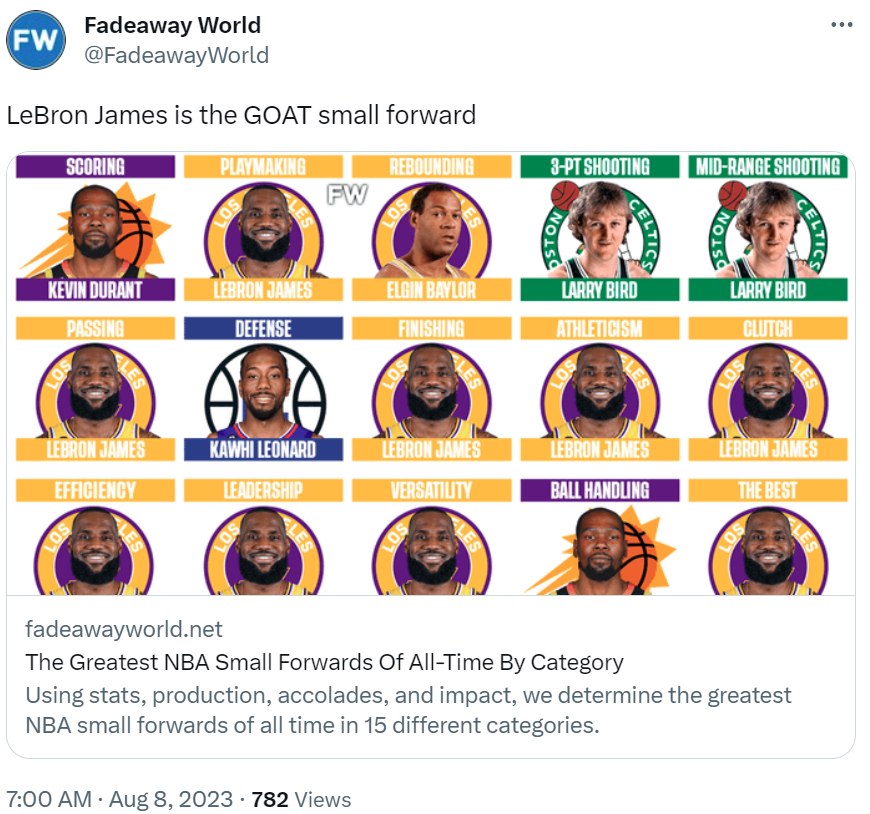
Task: Click the 7:00 AM Aug 8, 2023 timestamp
Action: 120,799
